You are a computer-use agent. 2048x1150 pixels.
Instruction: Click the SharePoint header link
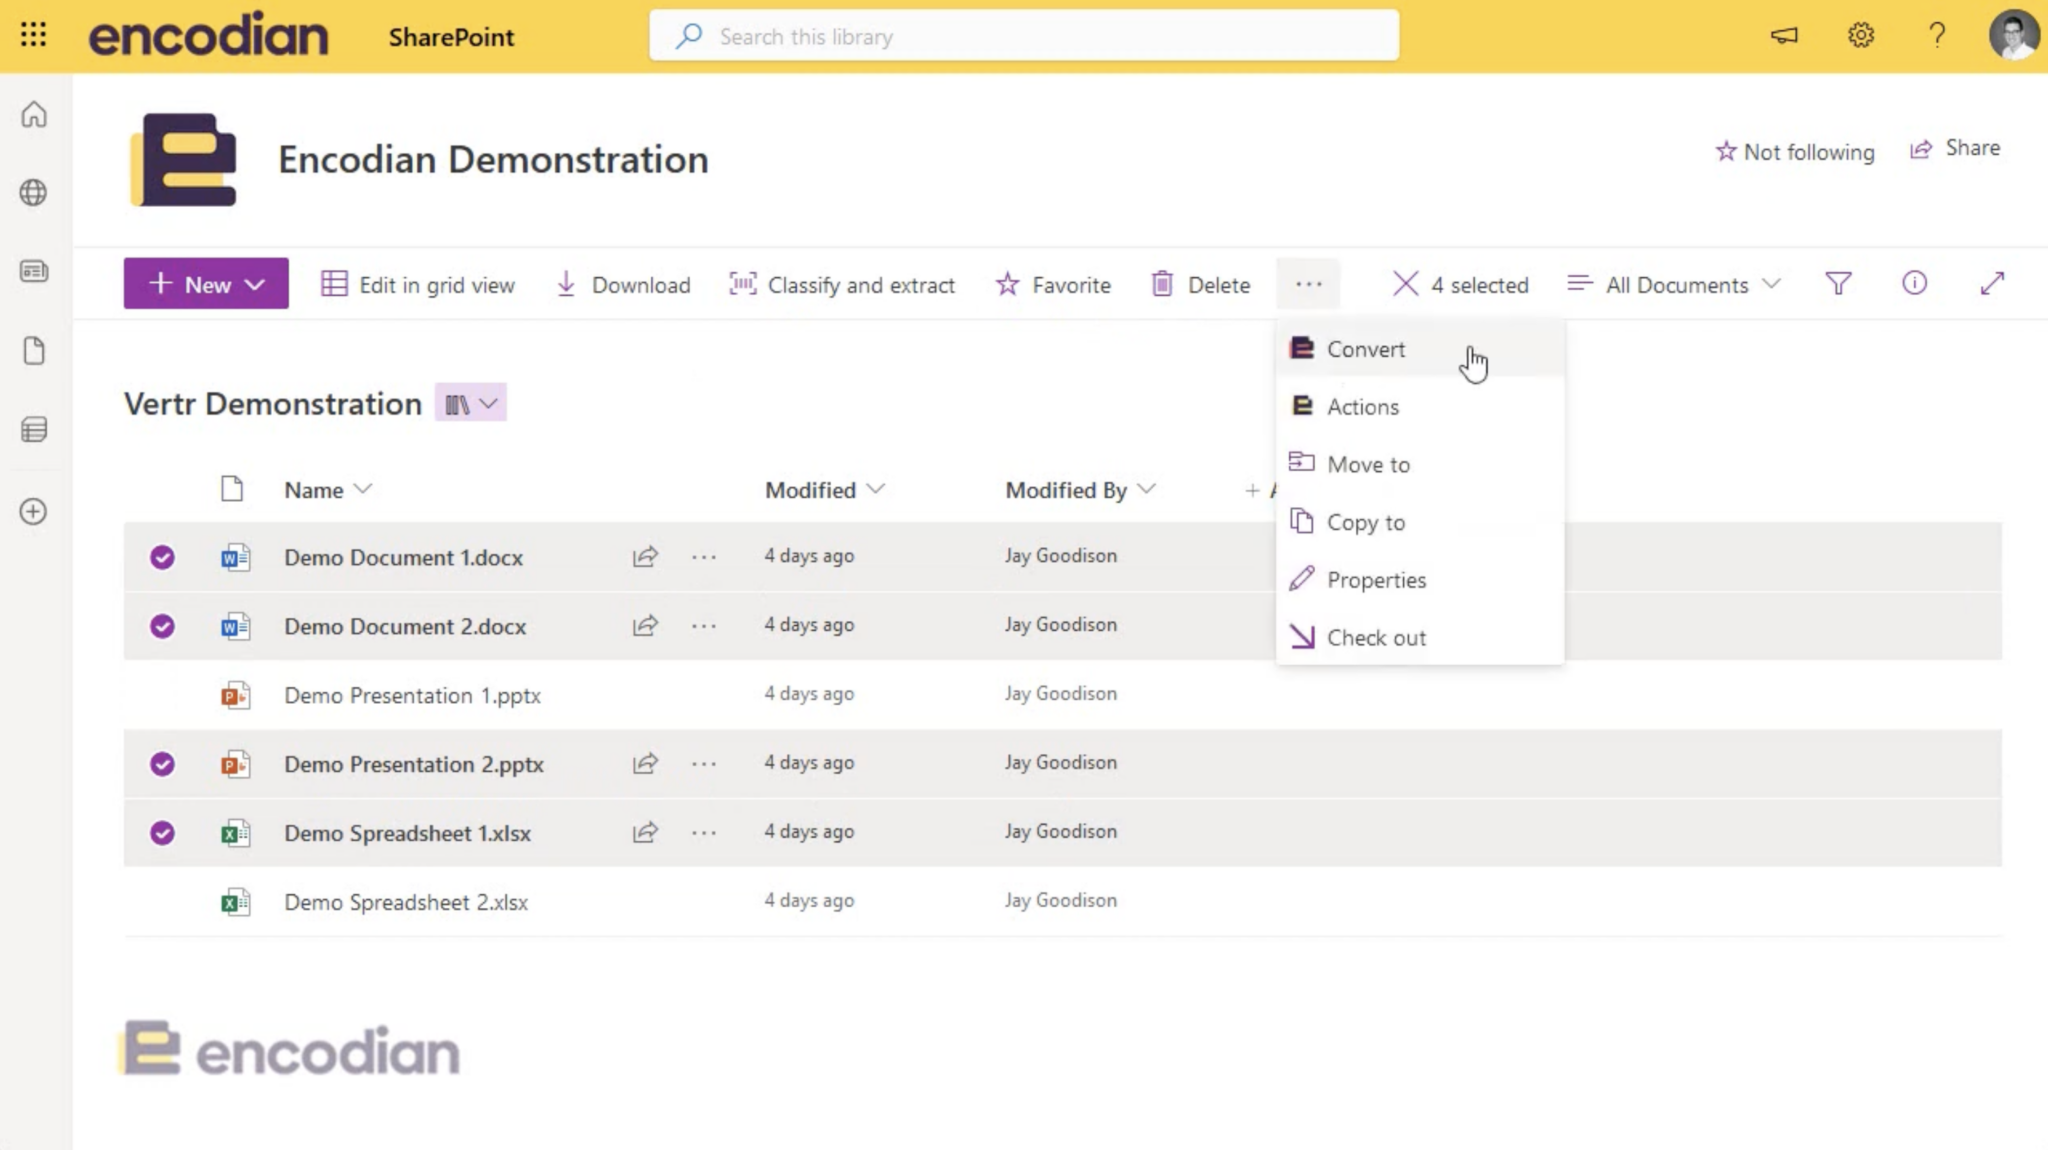pos(451,37)
